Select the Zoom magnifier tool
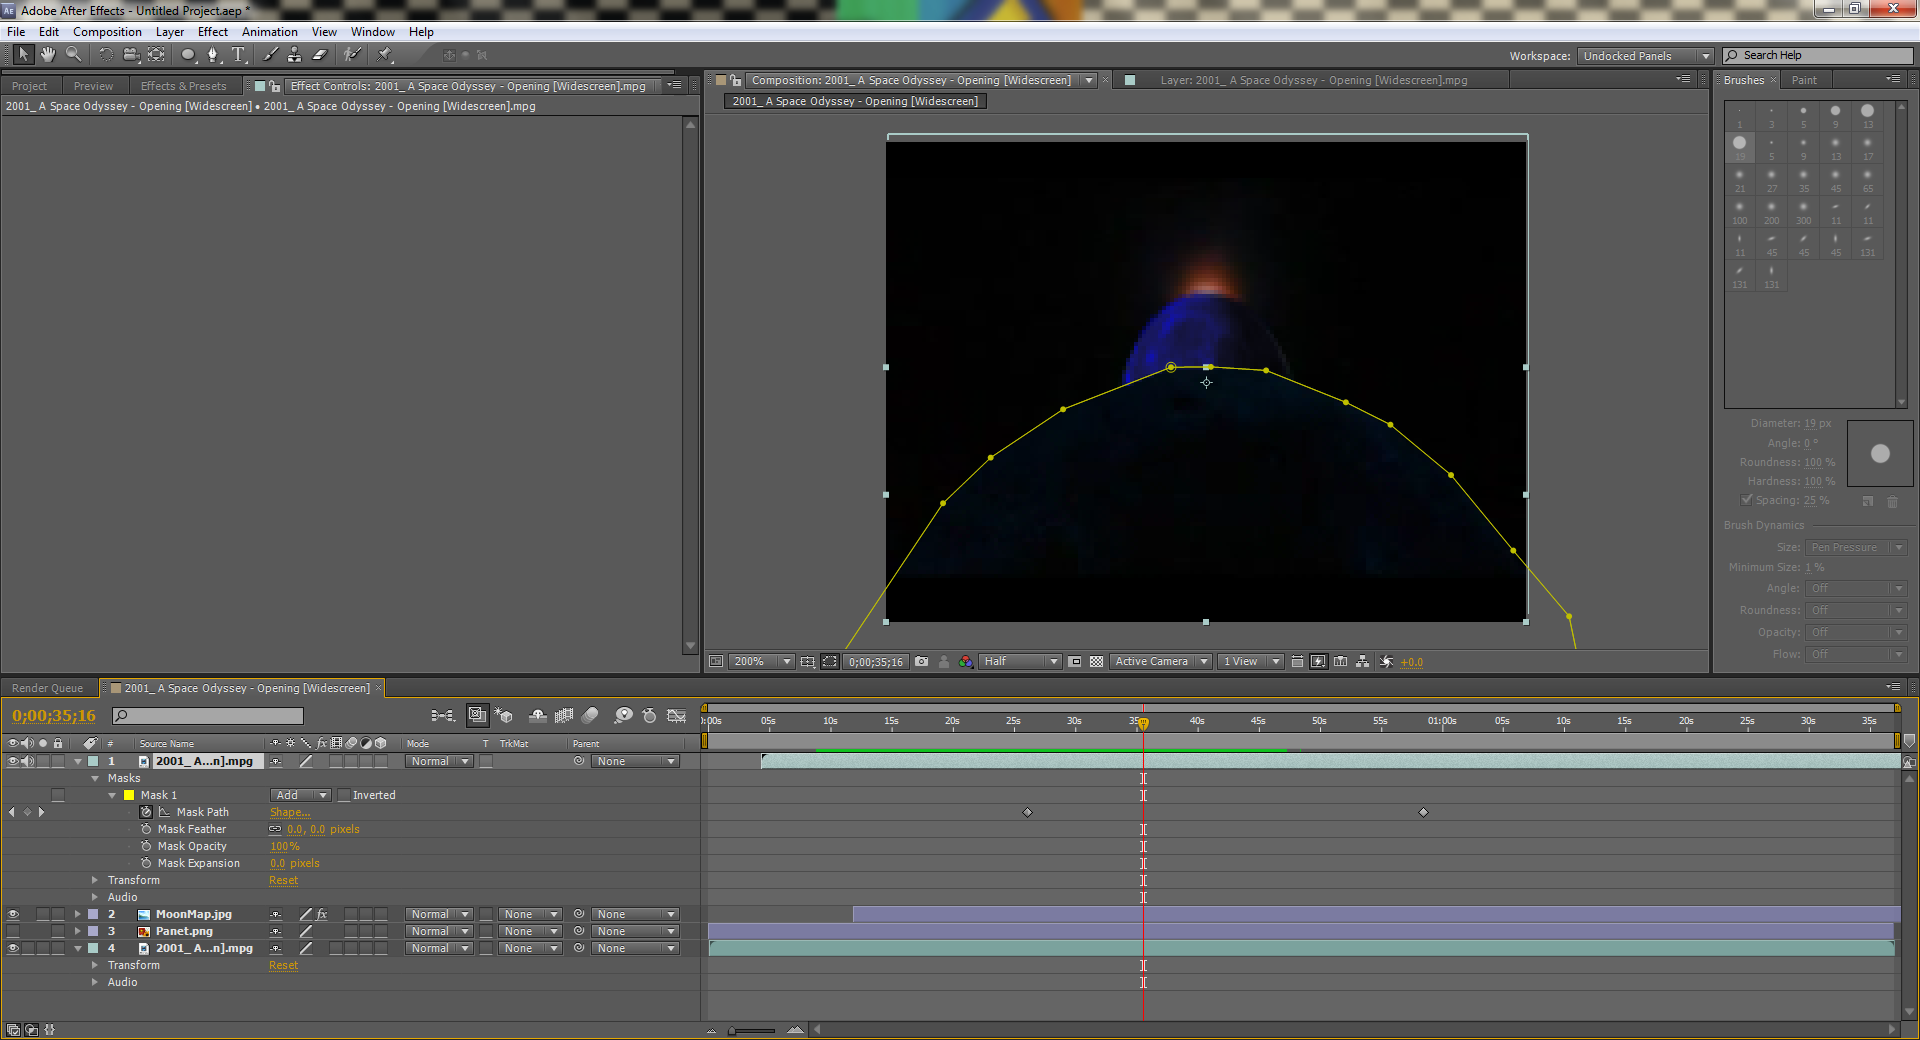 tap(73, 55)
